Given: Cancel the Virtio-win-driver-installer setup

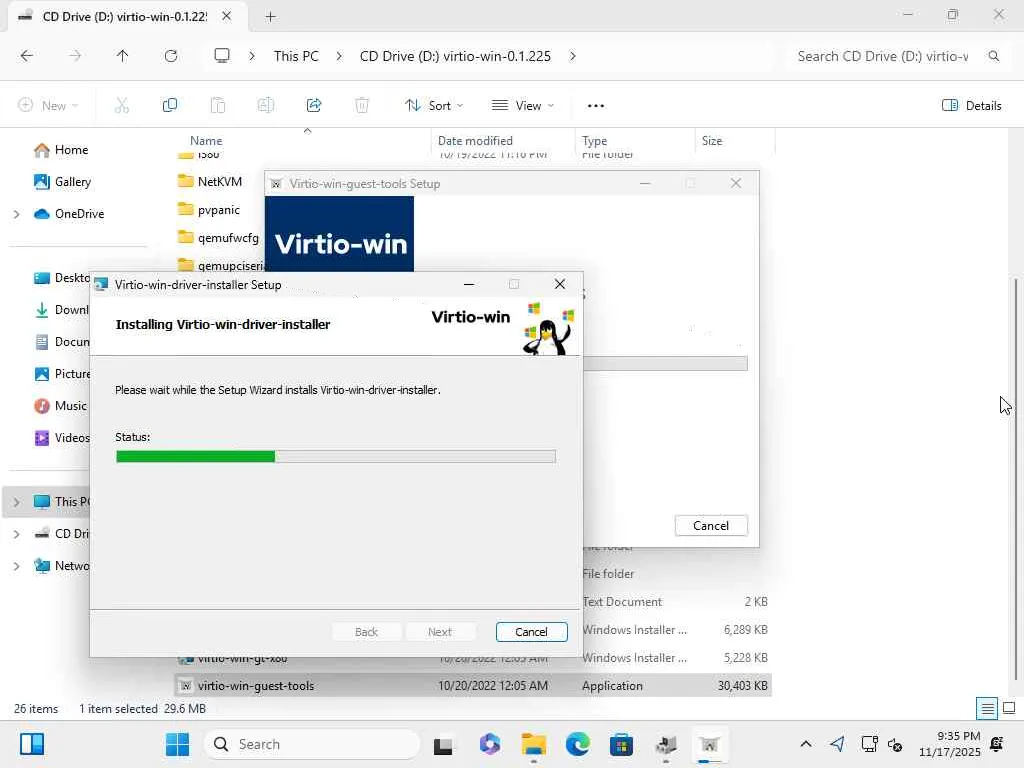Looking at the screenshot, I should coord(531,632).
